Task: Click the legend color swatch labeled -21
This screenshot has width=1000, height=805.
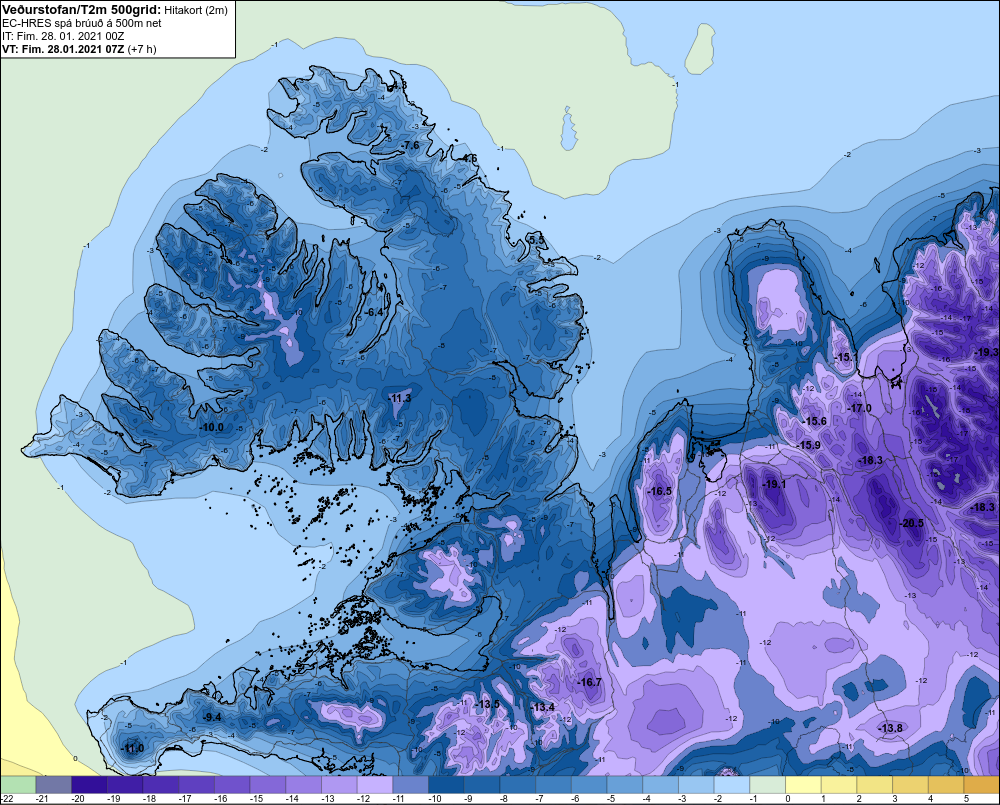Action: (54, 784)
